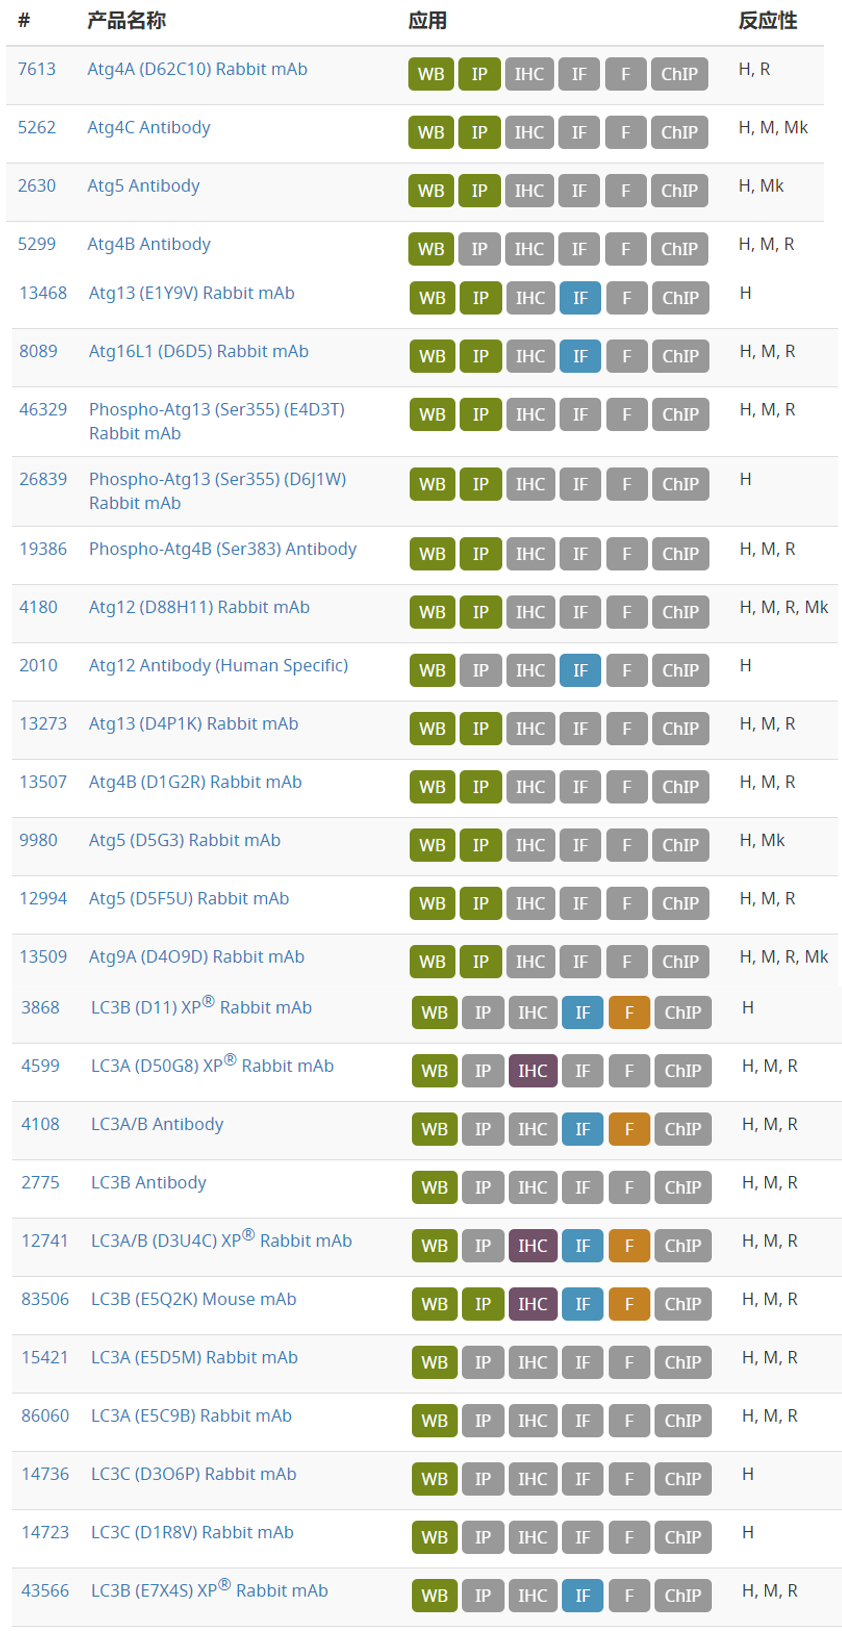Open the Atg4C Antibody product link
The image size is (842, 1631).
coord(149,127)
